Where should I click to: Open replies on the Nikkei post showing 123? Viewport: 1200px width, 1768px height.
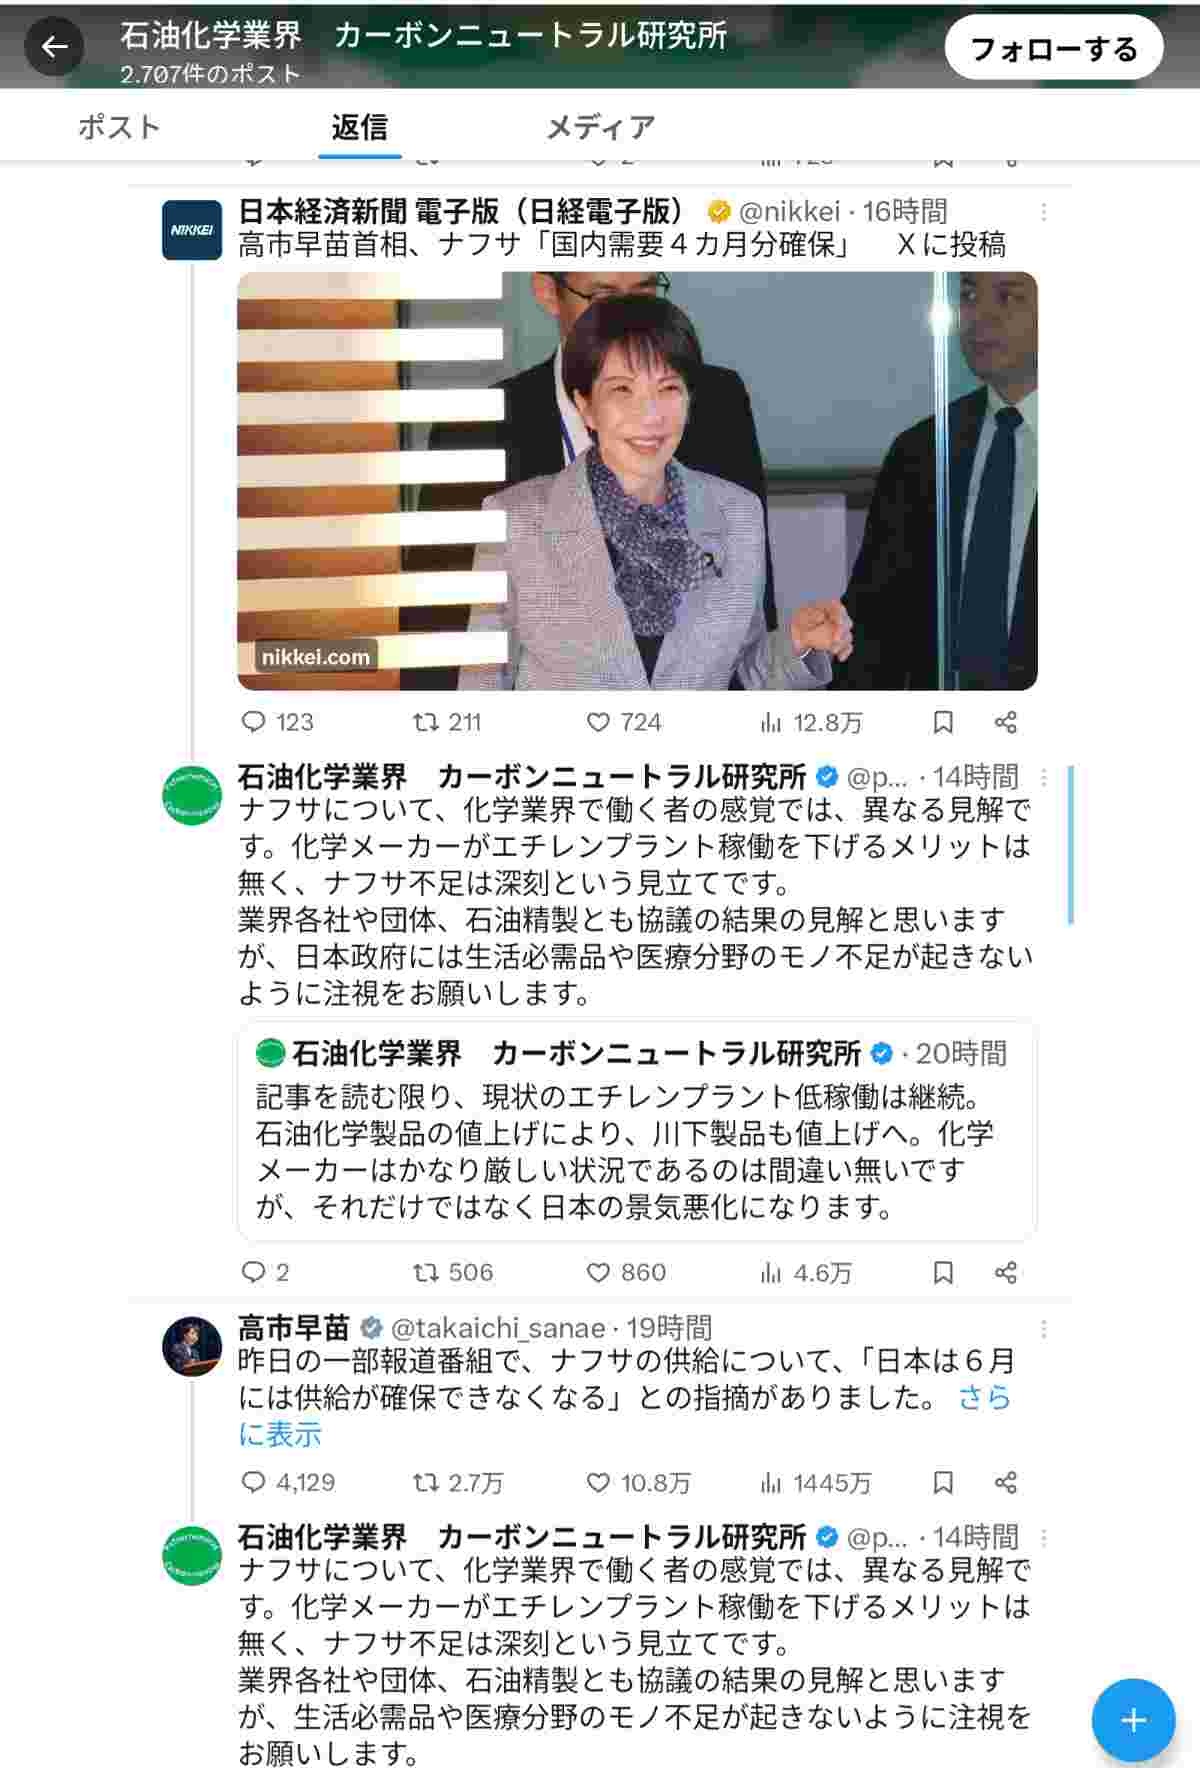(x=278, y=722)
